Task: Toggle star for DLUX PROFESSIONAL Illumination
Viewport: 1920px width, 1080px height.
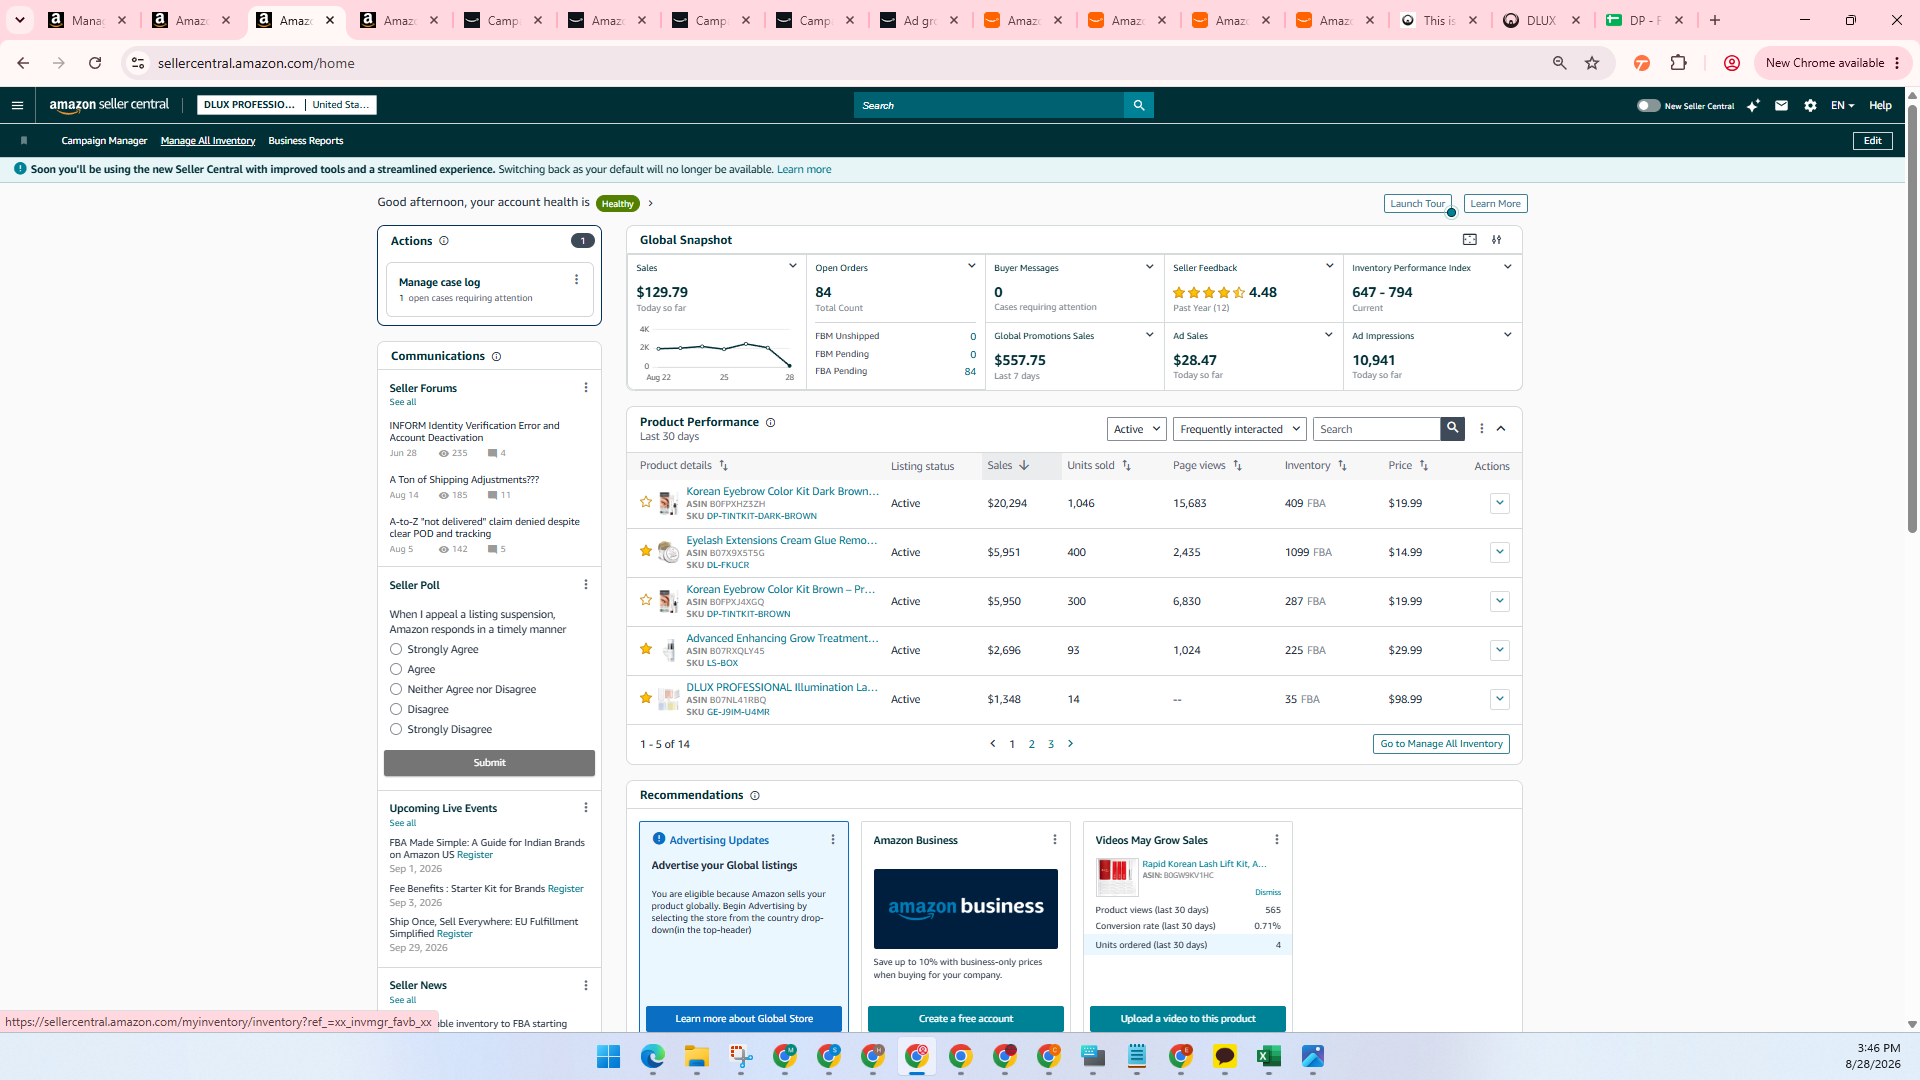Action: 646,698
